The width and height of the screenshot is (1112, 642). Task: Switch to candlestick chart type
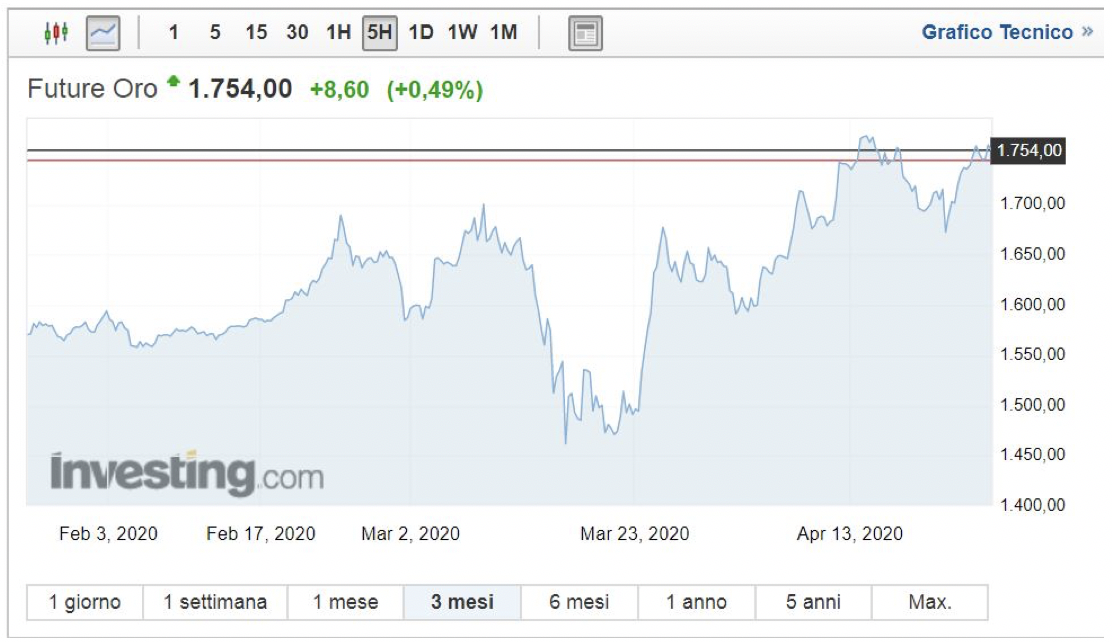(57, 33)
